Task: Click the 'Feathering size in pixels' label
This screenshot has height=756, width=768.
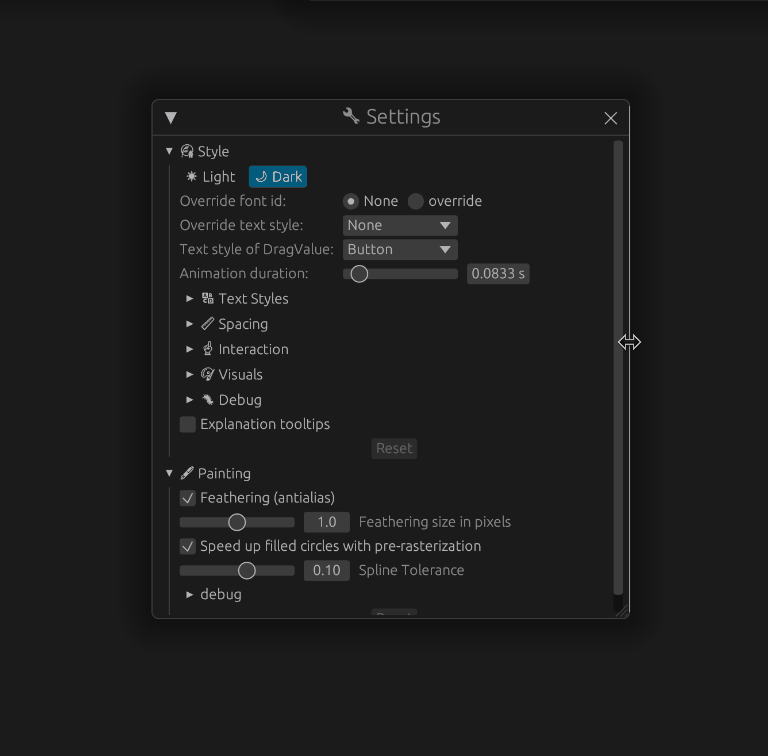Action: point(435,522)
